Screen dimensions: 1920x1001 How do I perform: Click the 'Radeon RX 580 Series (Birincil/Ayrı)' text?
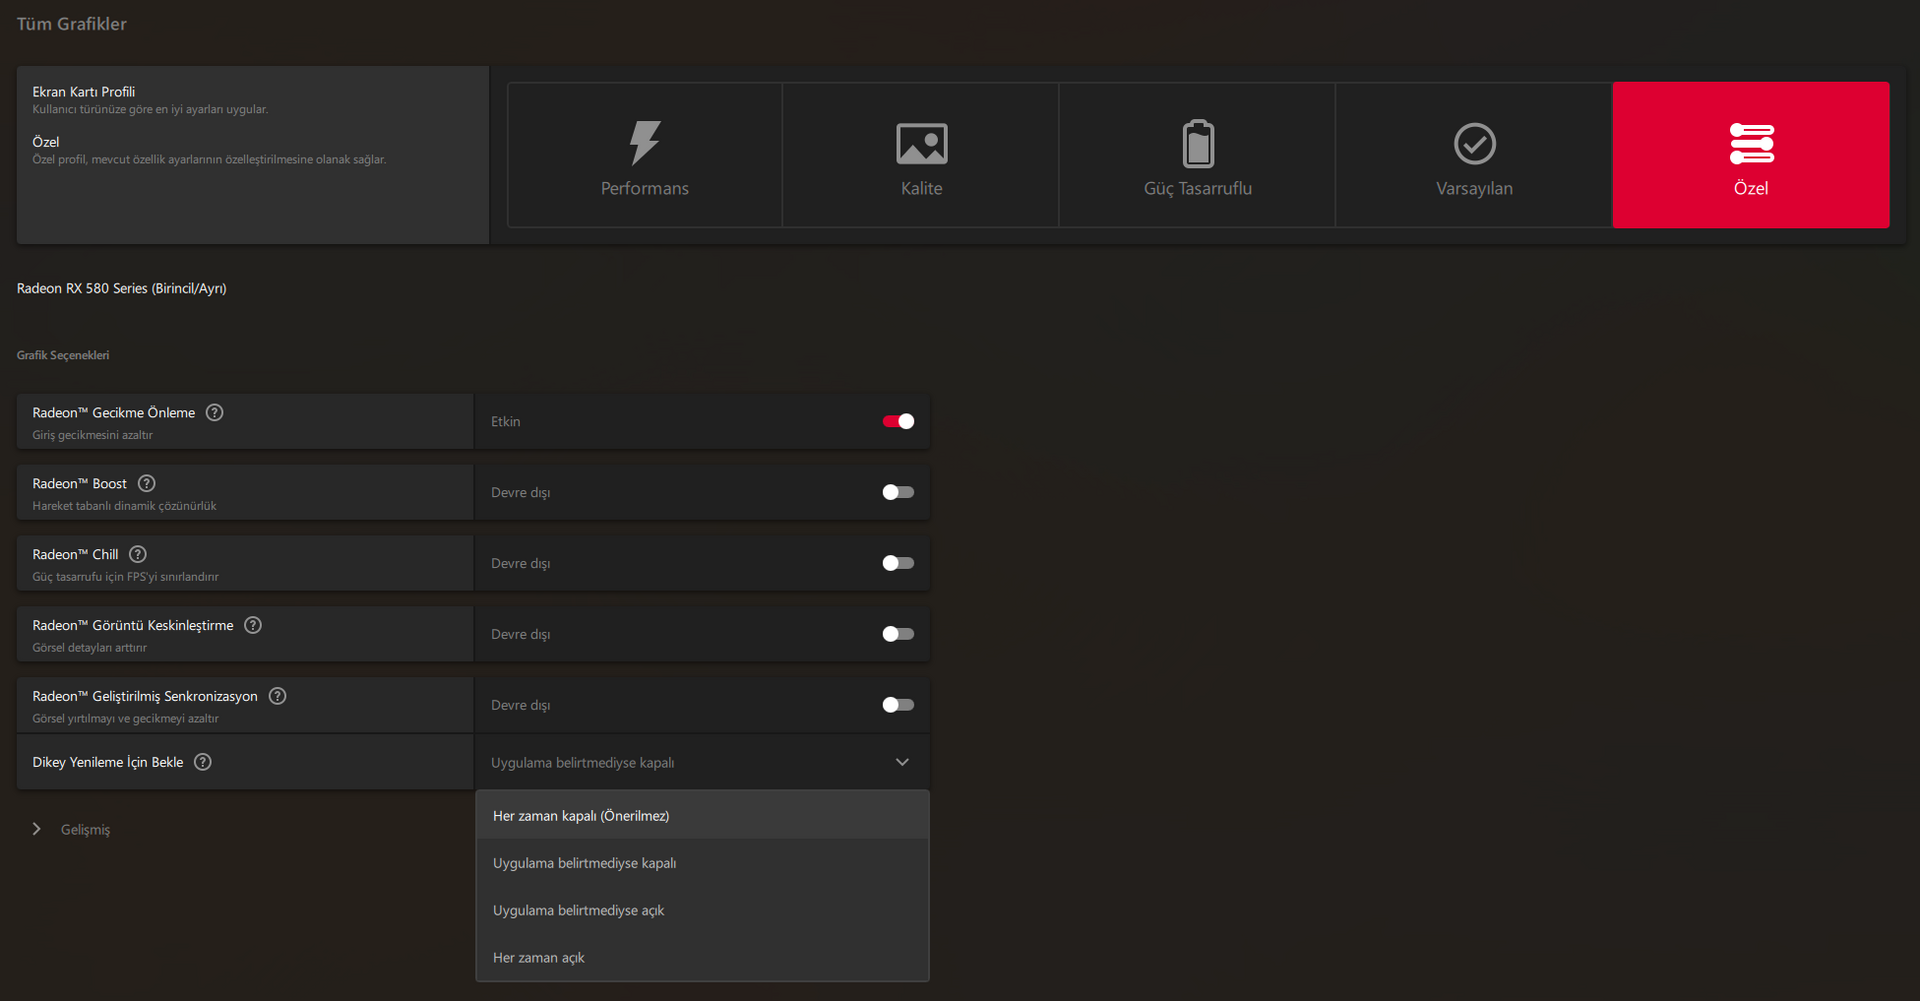pyautogui.click(x=122, y=289)
